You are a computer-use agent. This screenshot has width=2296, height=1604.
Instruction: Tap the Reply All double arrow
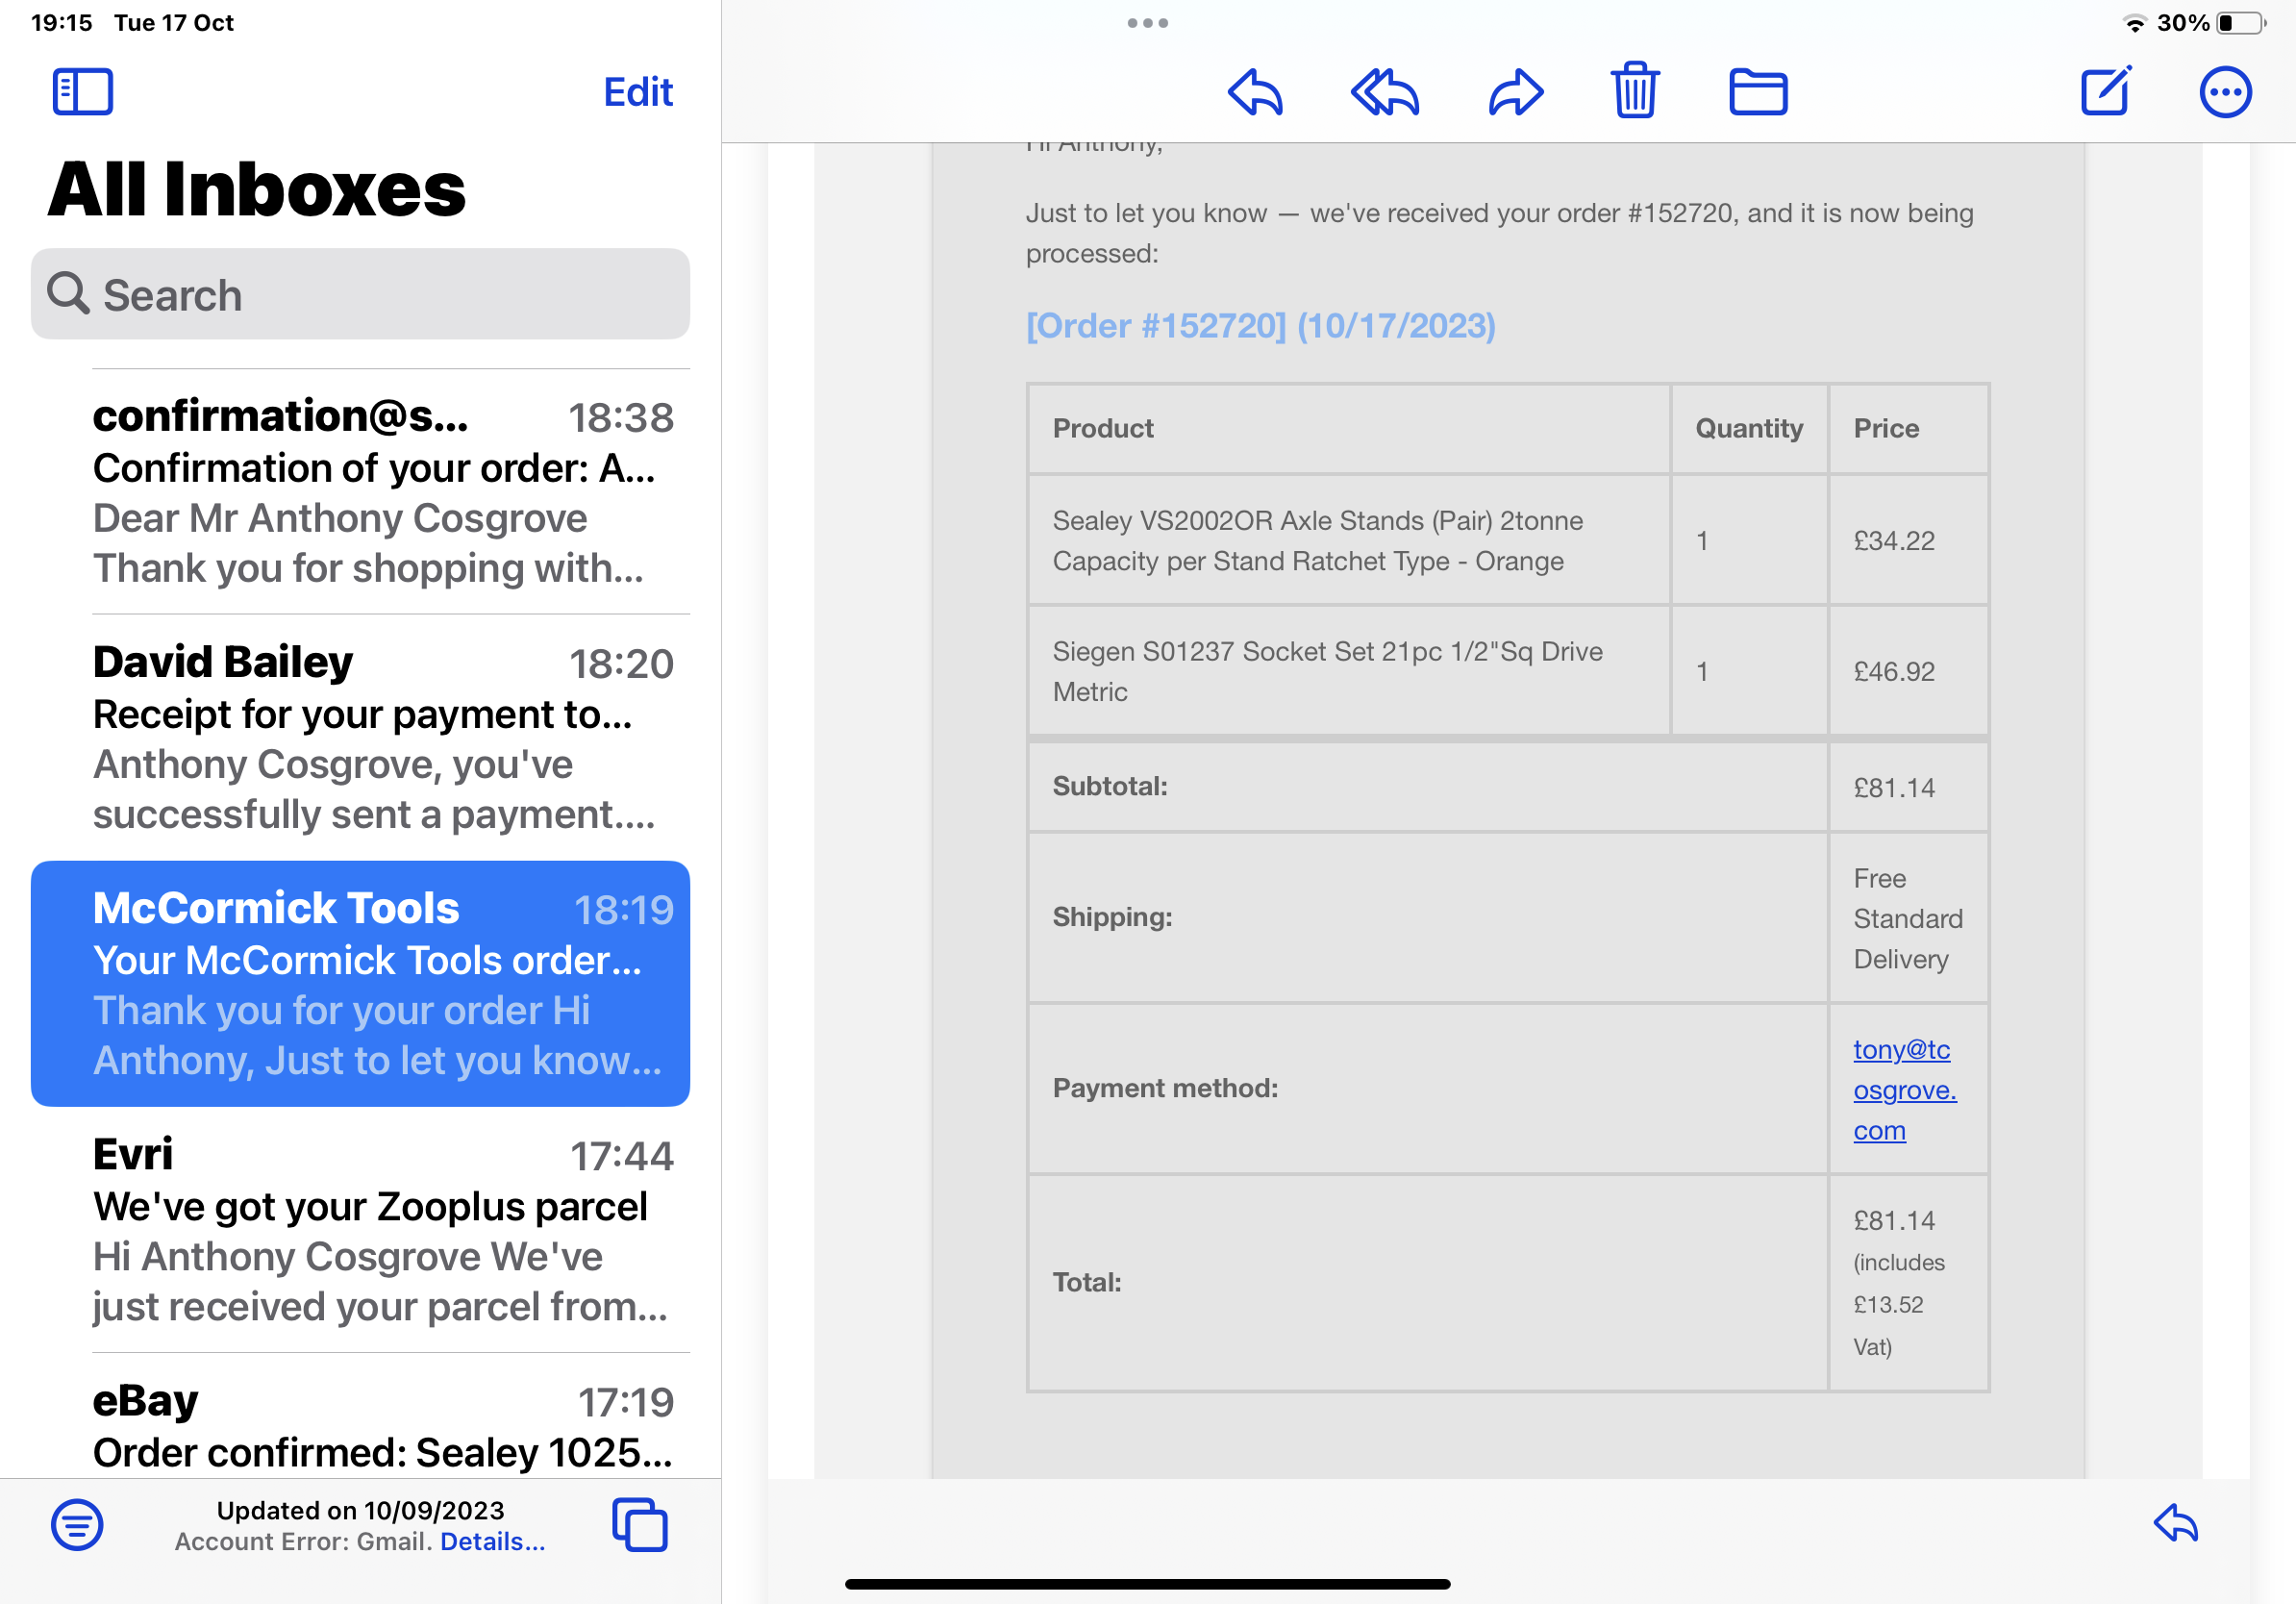point(1384,92)
